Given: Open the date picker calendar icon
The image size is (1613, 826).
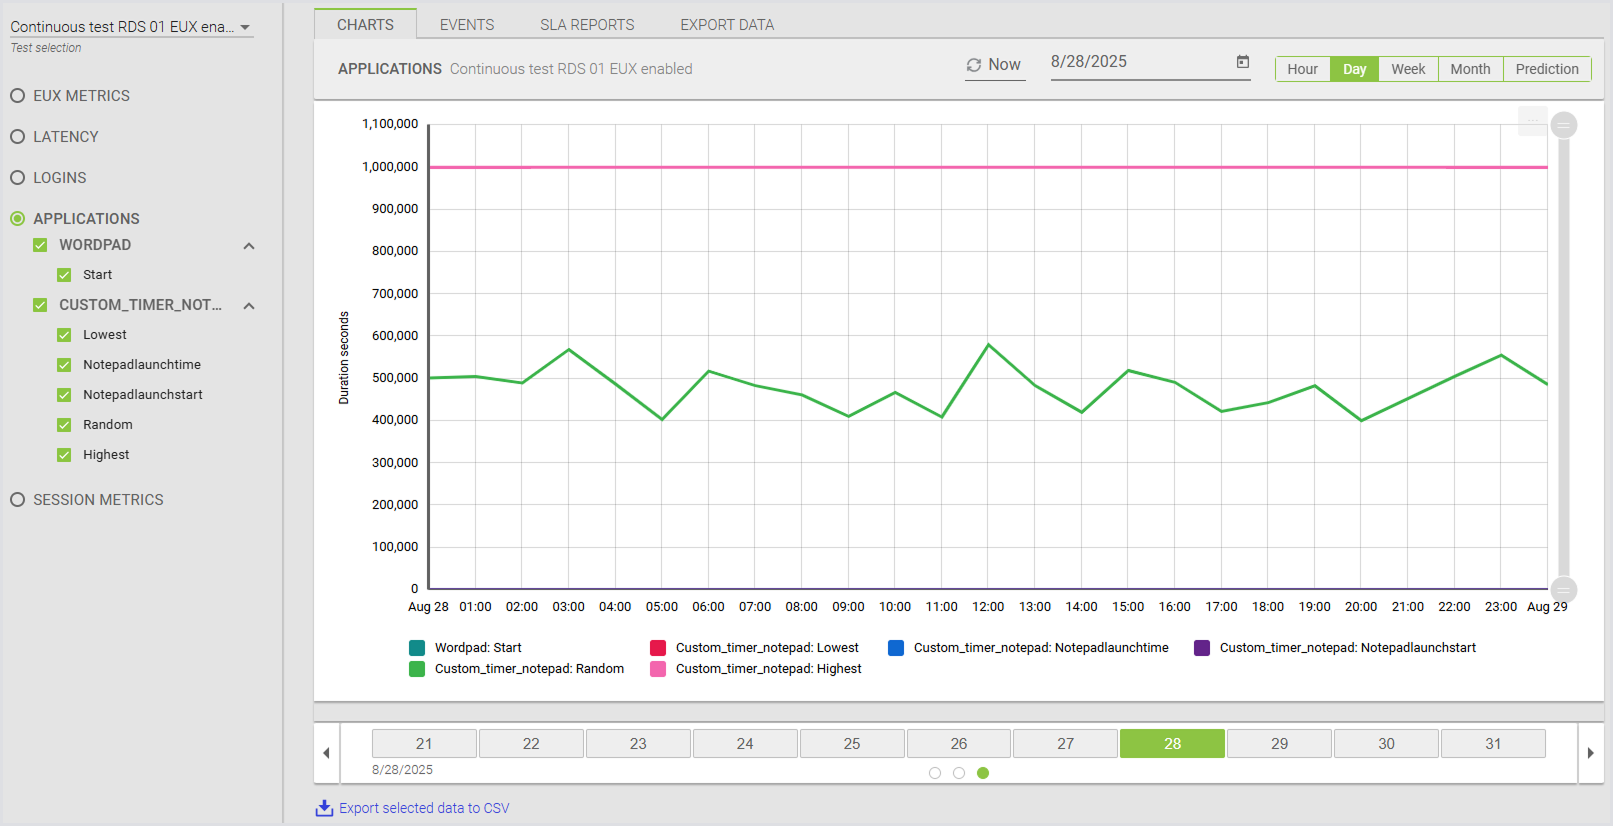Looking at the screenshot, I should (x=1242, y=62).
